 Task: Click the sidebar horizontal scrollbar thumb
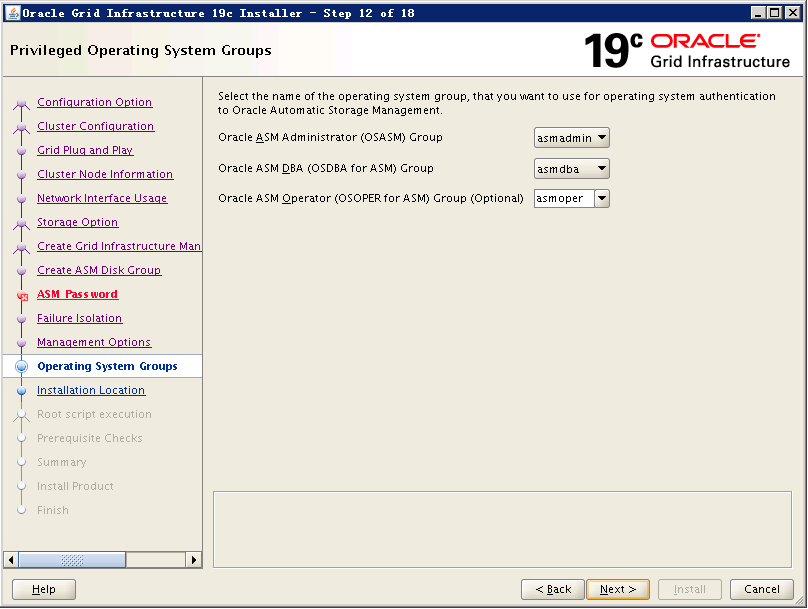coord(72,560)
